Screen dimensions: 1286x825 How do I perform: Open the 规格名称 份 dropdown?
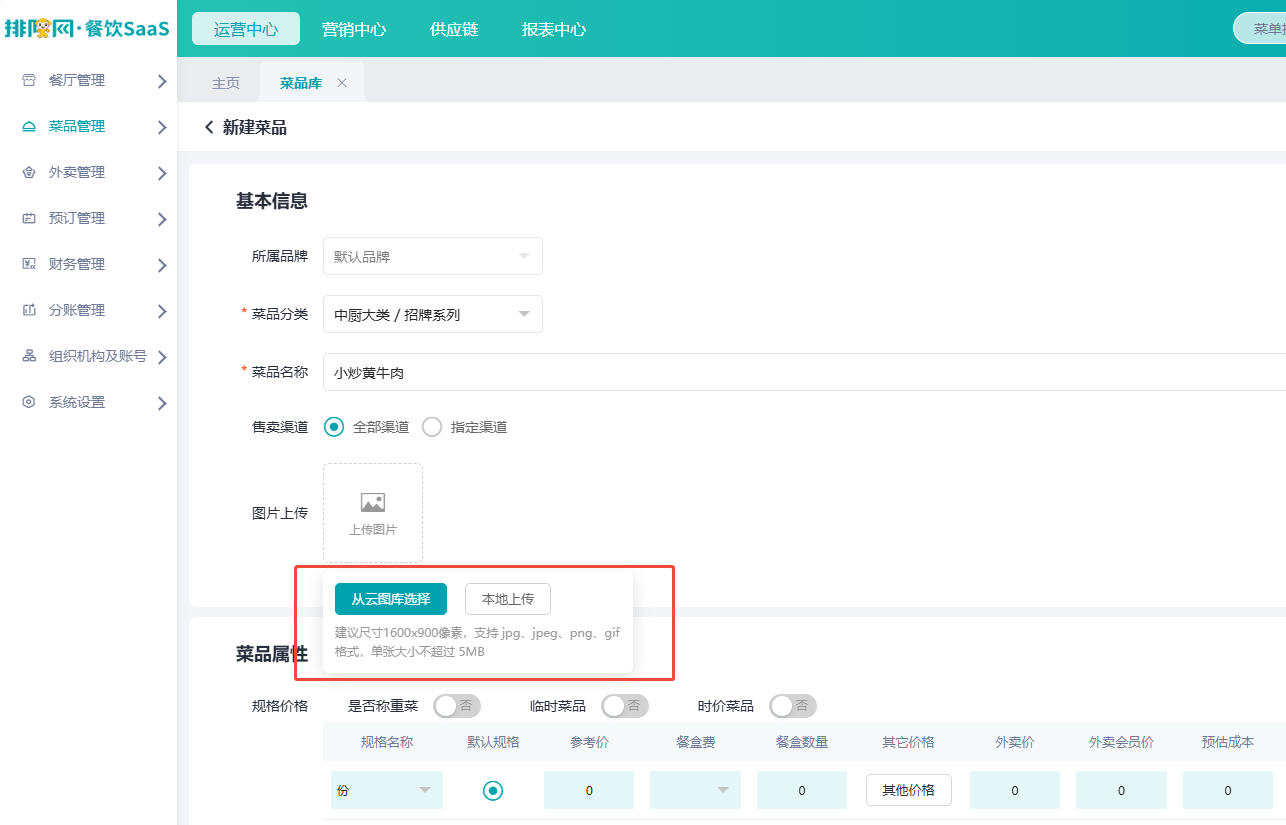point(387,790)
